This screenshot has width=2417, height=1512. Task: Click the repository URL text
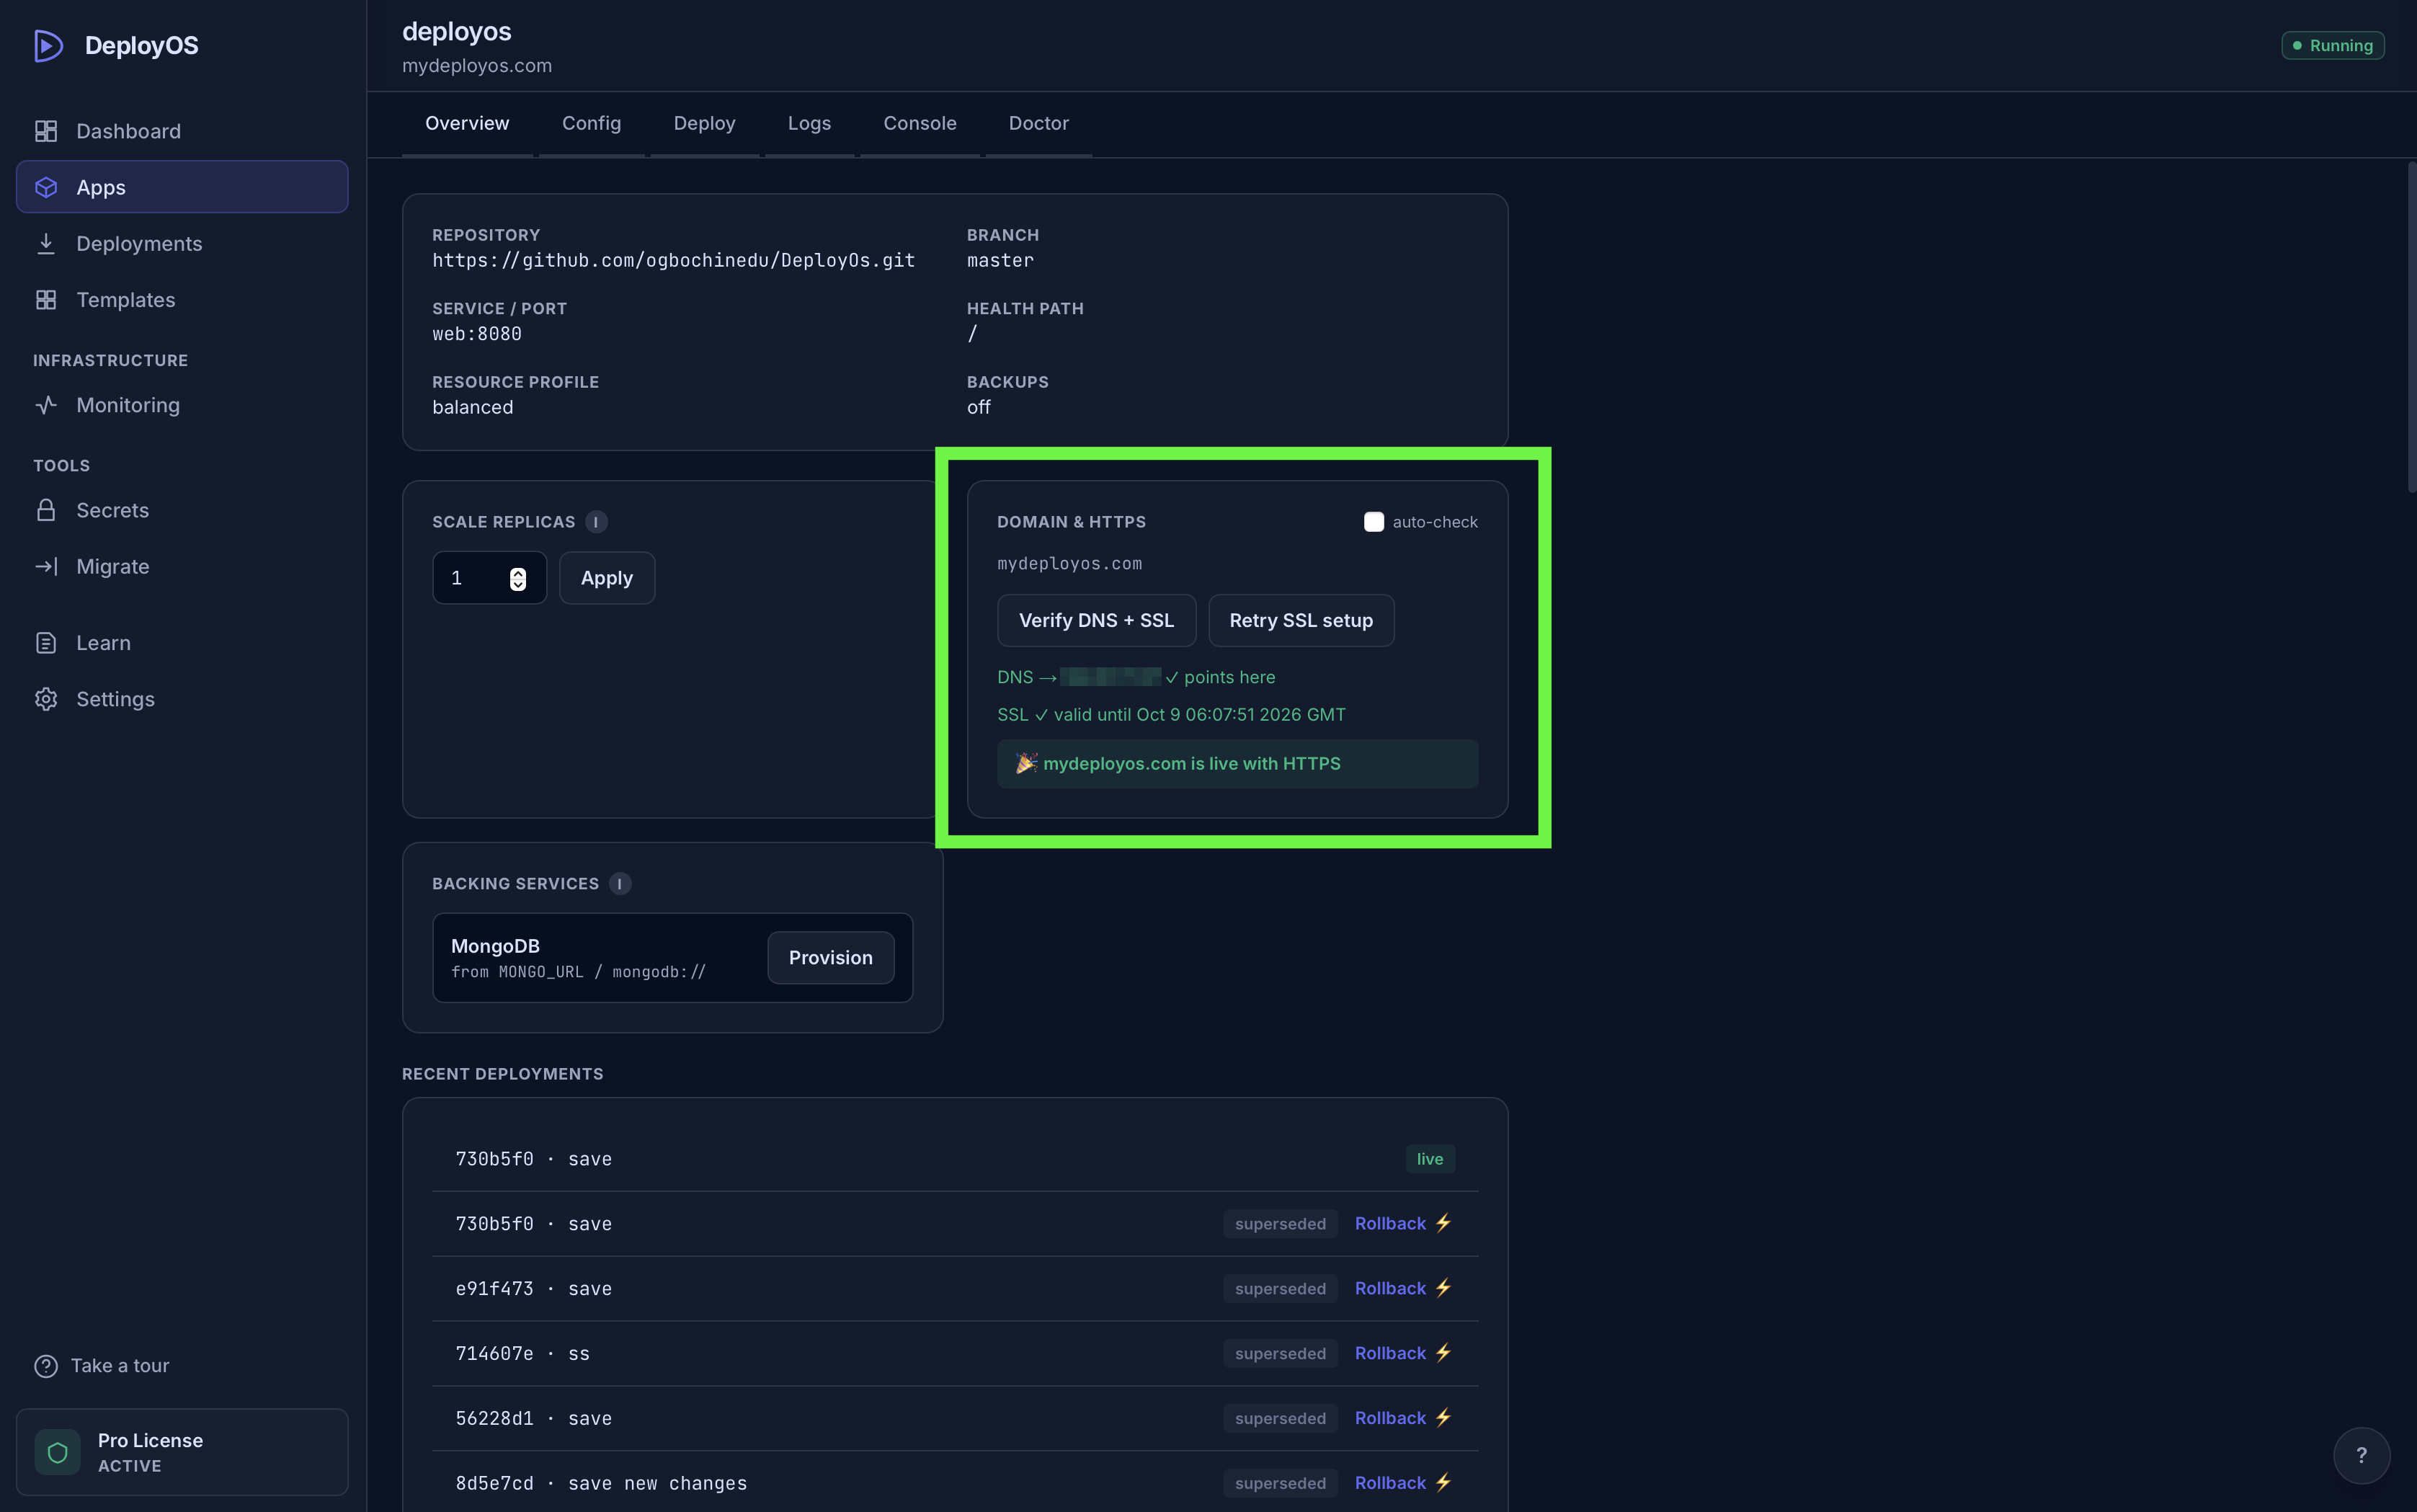(x=673, y=260)
